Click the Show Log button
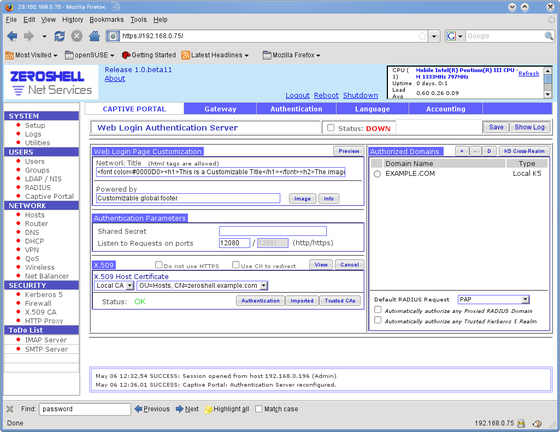The image size is (560, 432). (x=529, y=127)
